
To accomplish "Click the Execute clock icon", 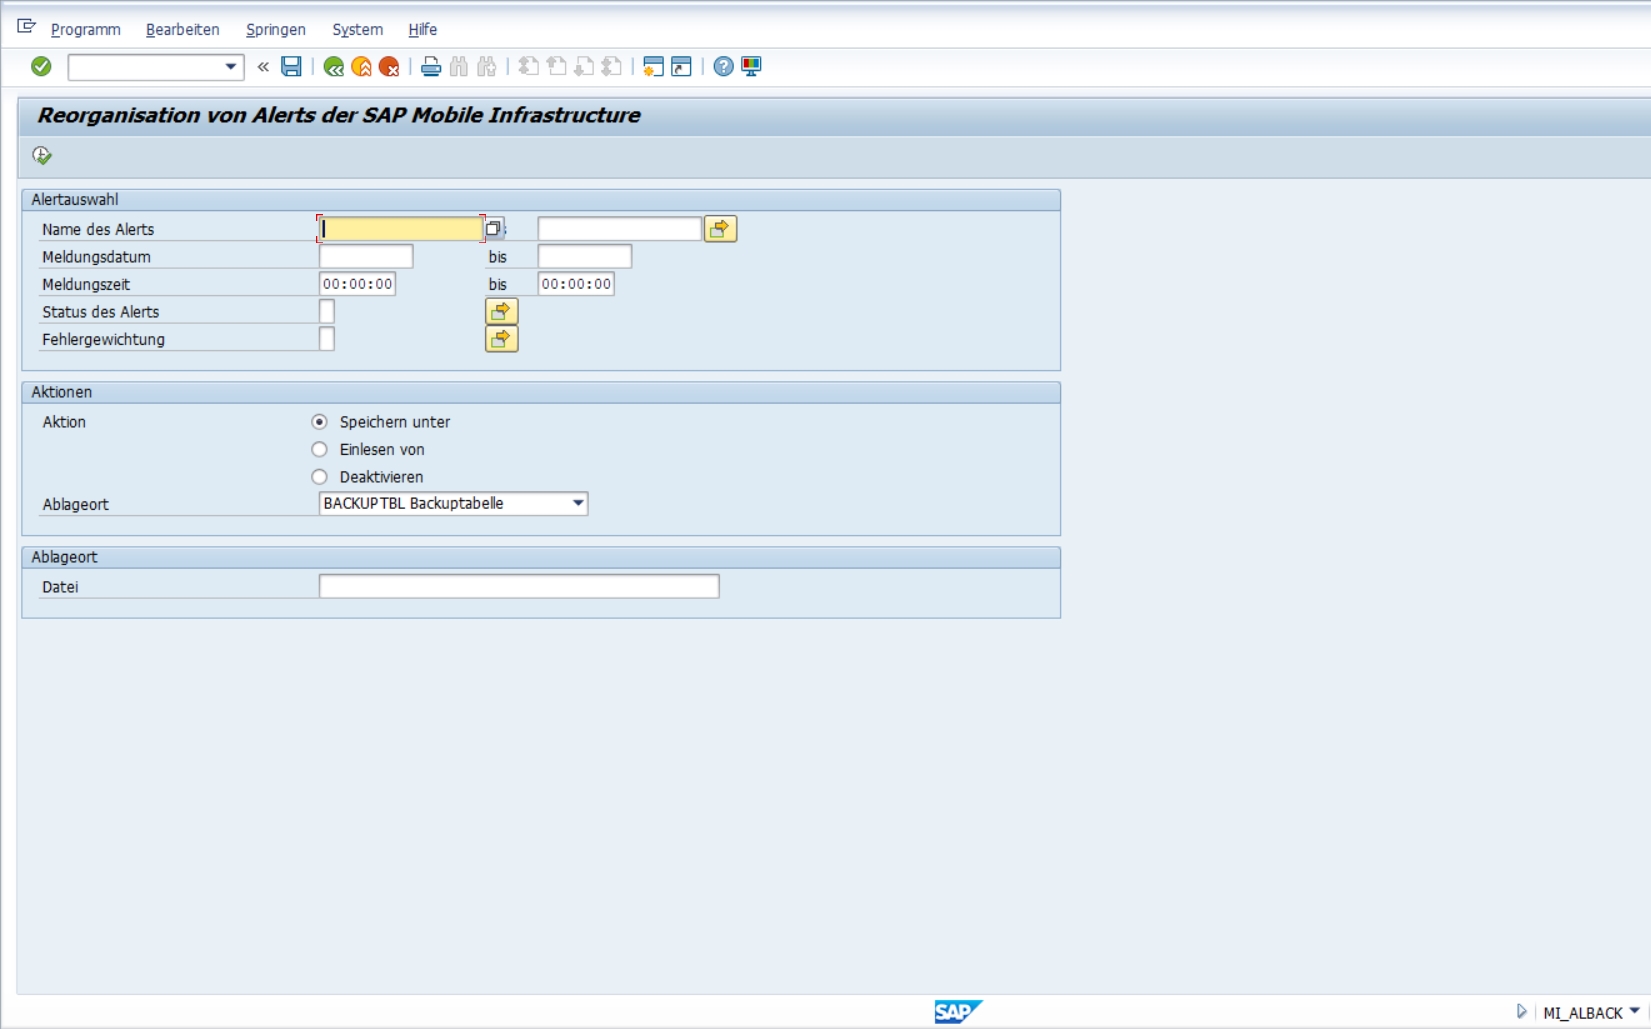I will coord(42,155).
